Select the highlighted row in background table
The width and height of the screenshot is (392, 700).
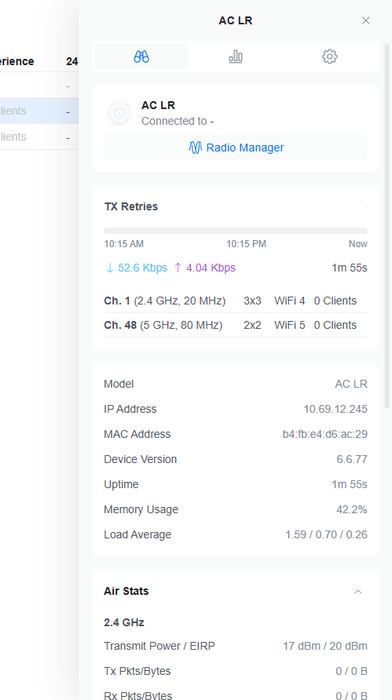[39, 111]
